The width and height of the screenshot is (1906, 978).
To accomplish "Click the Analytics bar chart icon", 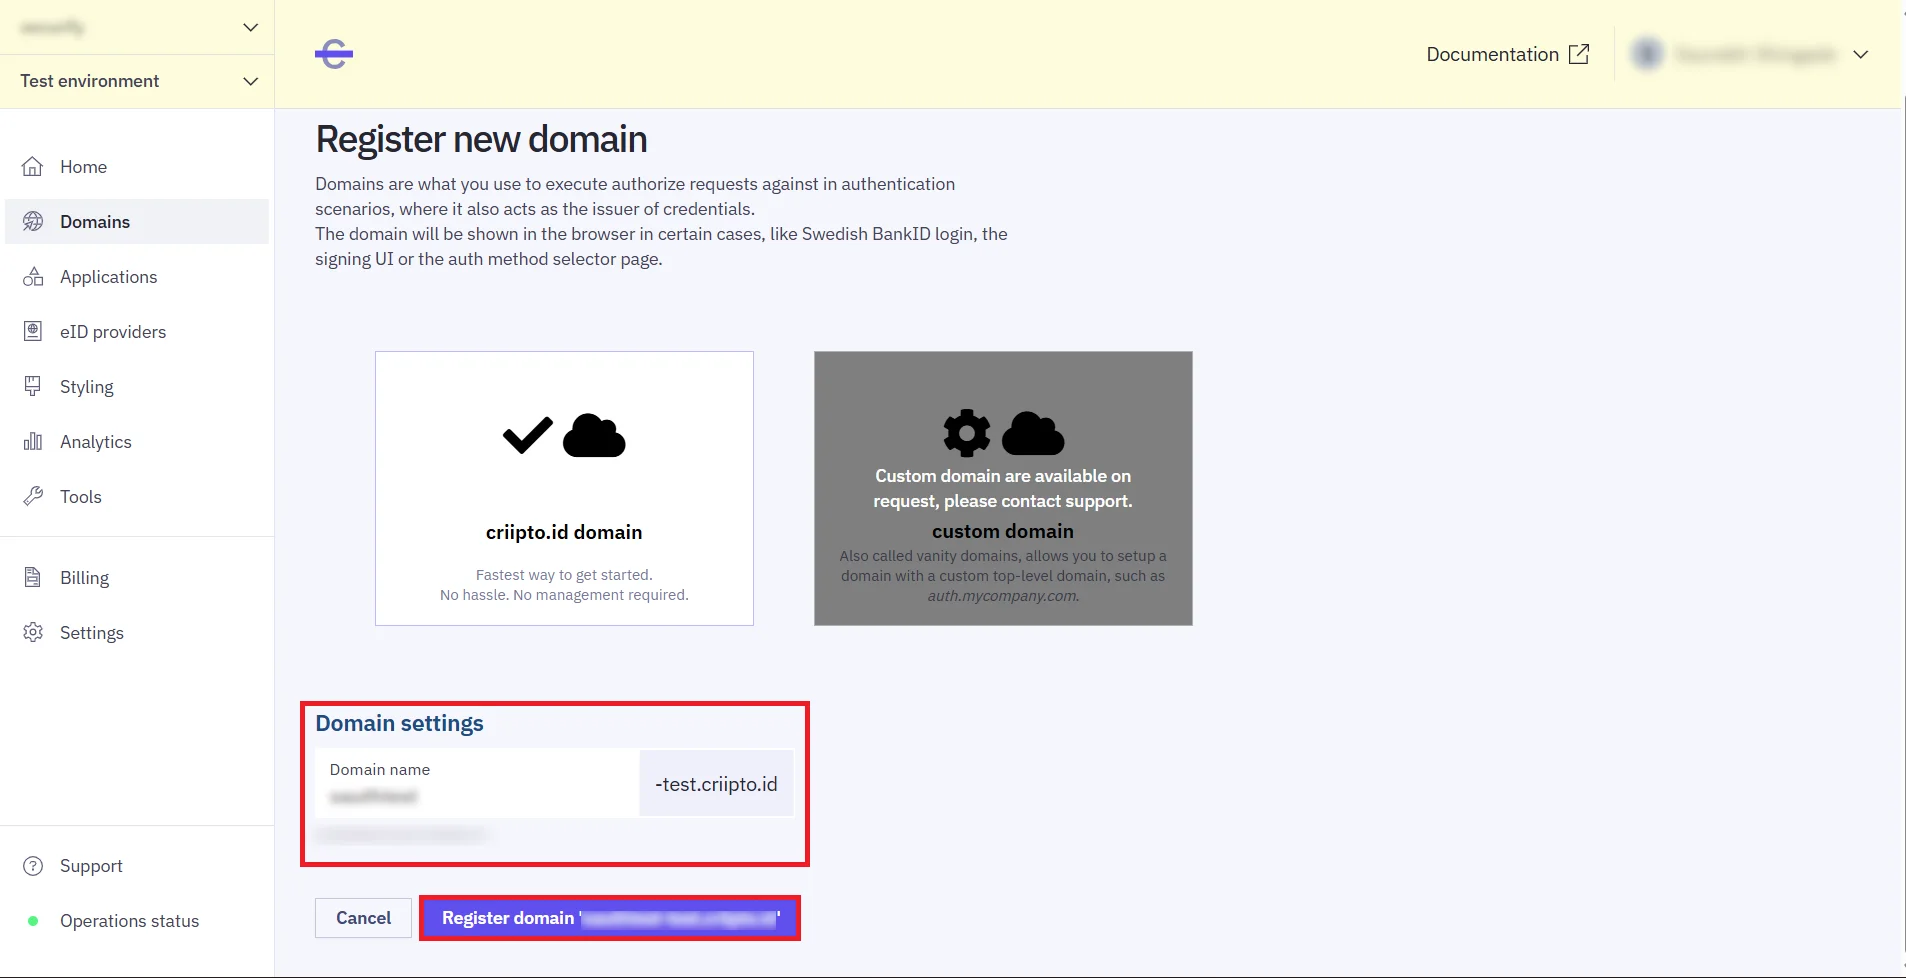I will click(33, 442).
